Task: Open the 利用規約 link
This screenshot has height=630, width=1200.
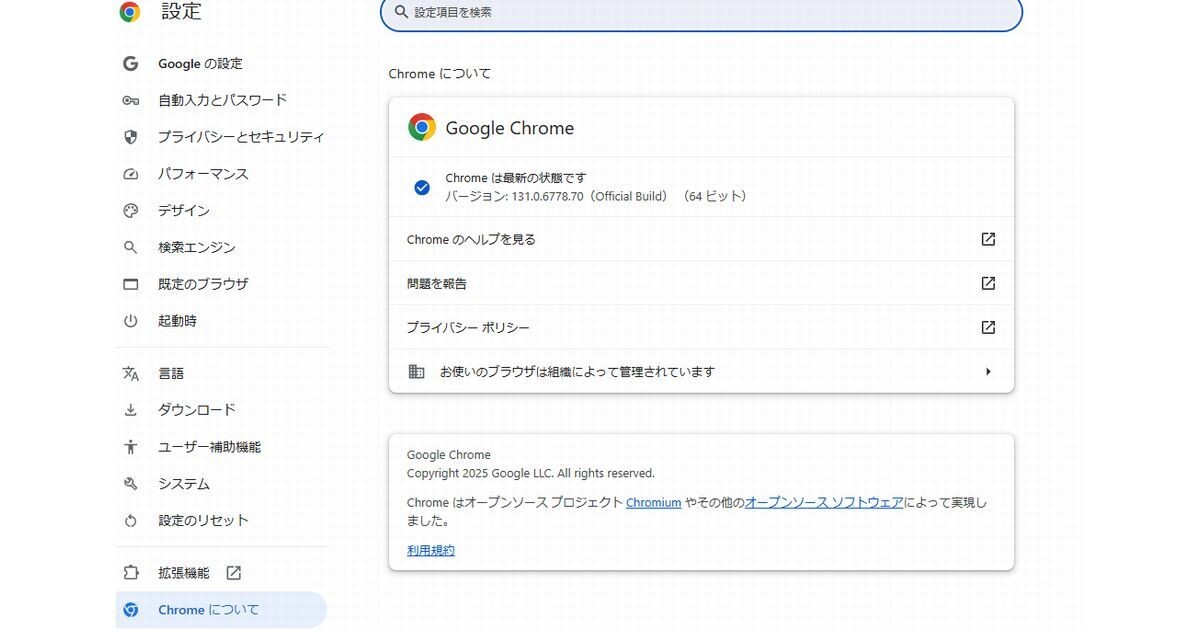Action: pos(431,550)
